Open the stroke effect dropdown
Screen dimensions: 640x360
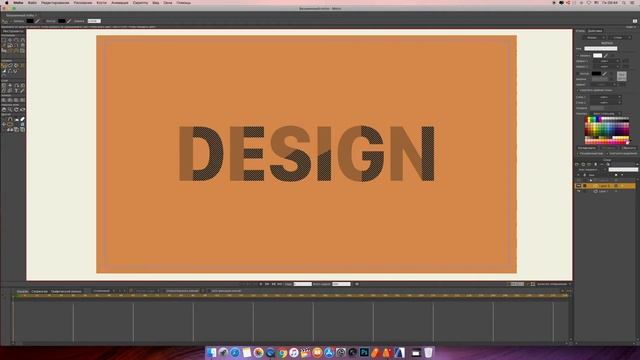point(604,84)
